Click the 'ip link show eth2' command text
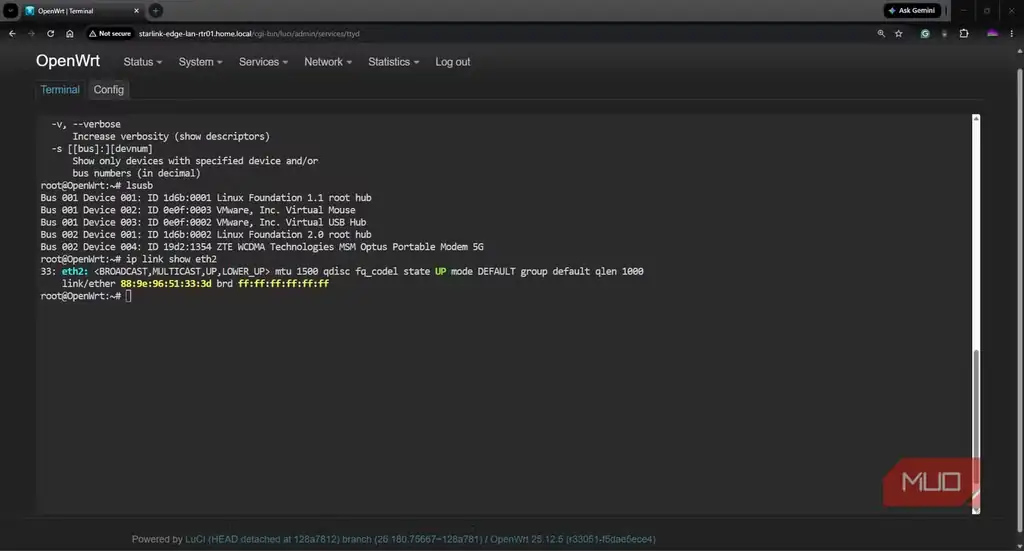Viewport: 1024px width, 551px height. (171, 259)
